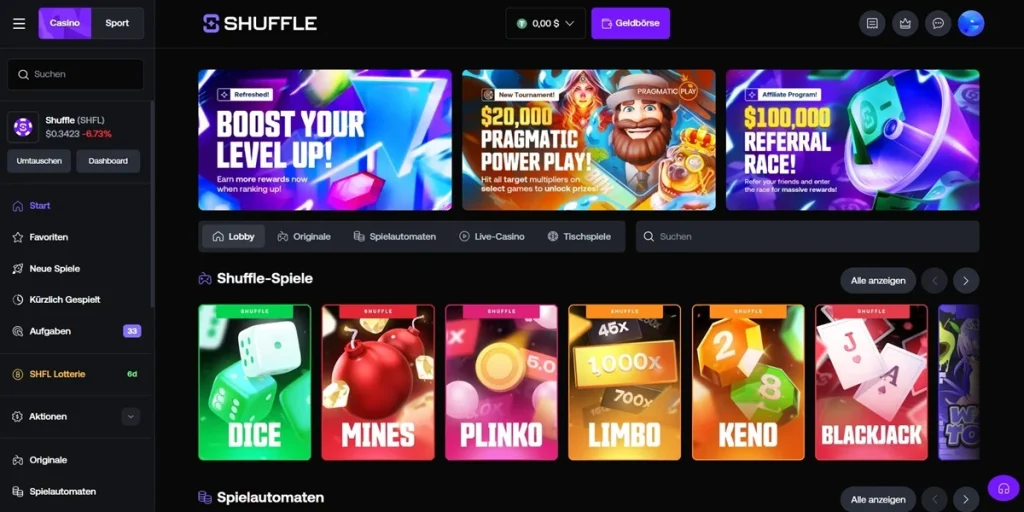Open the bet slip list icon
Image resolution: width=1024 pixels, height=512 pixels.
pyautogui.click(x=872, y=24)
